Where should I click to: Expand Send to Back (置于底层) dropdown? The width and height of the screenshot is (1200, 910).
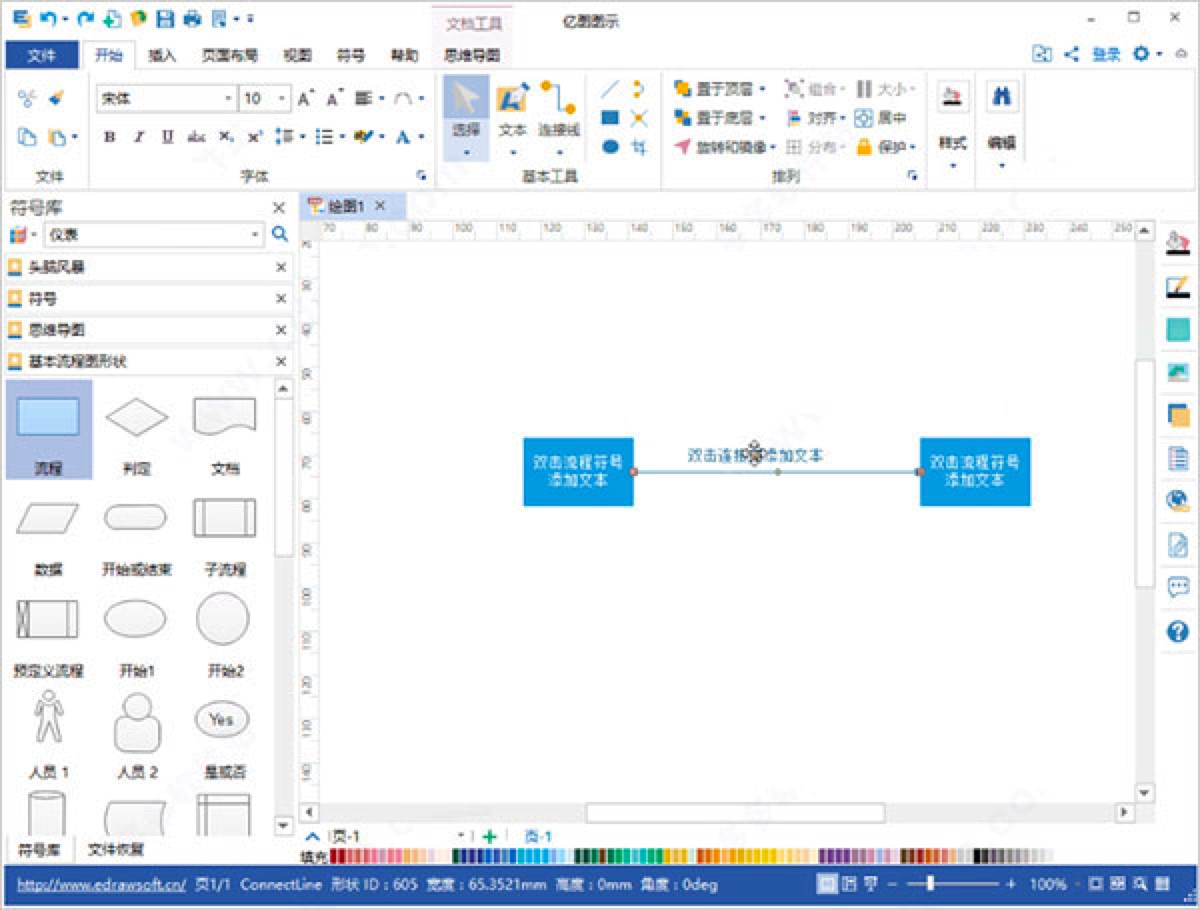pyautogui.click(x=763, y=118)
